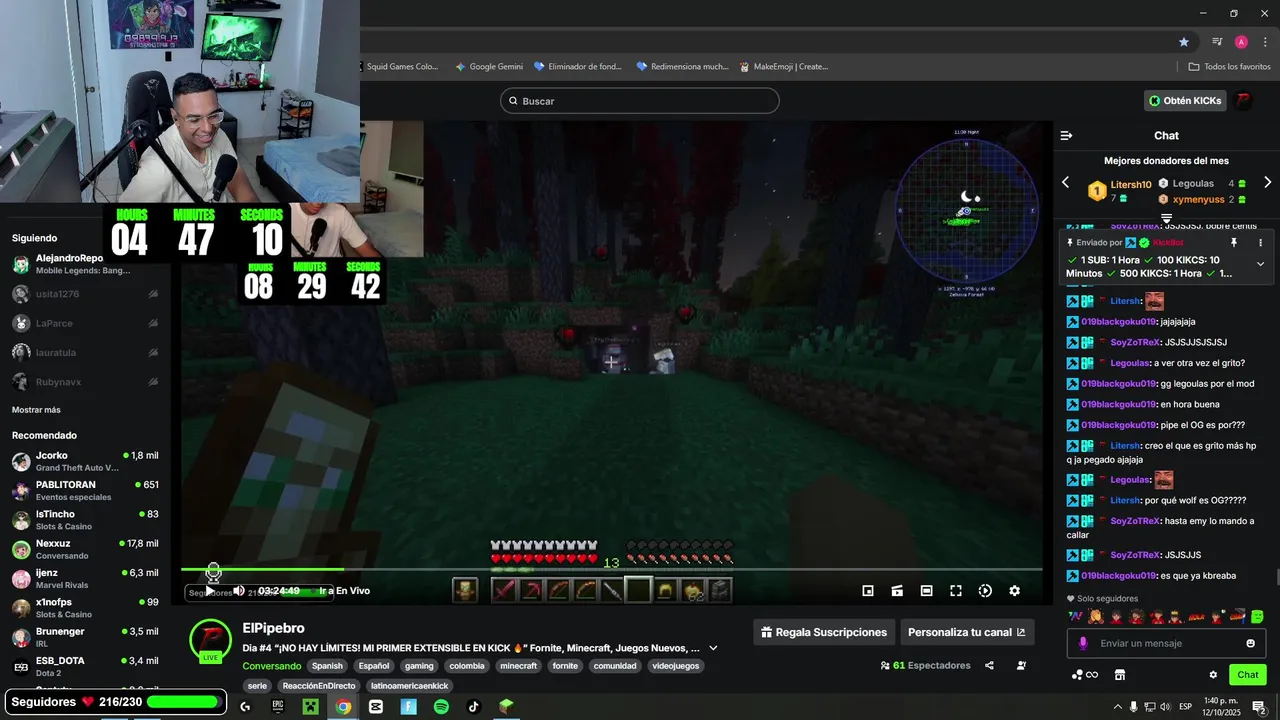Open Jcorko recommended channel

click(x=85, y=461)
